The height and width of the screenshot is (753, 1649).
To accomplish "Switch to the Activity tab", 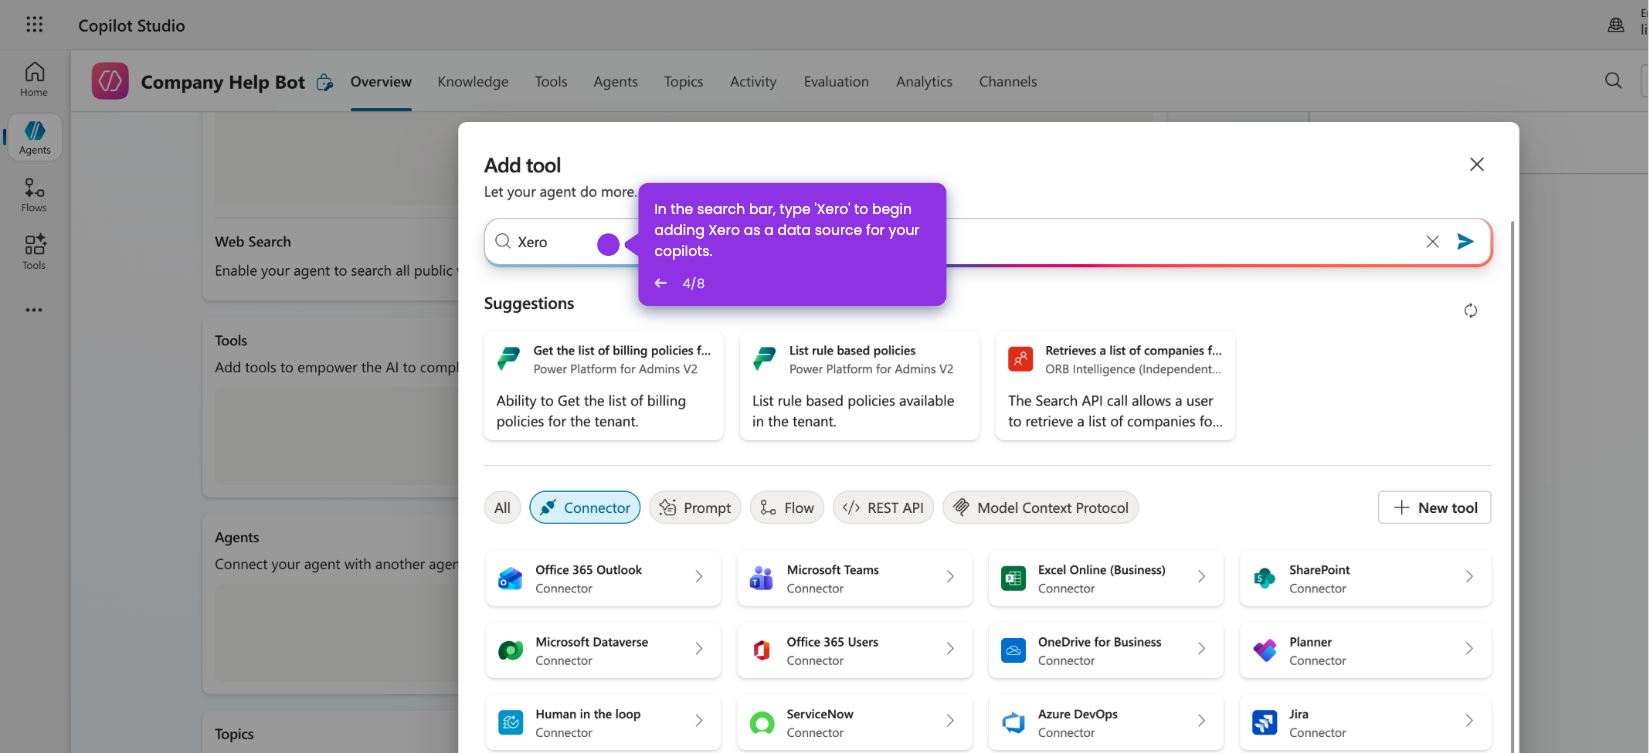I will (753, 82).
